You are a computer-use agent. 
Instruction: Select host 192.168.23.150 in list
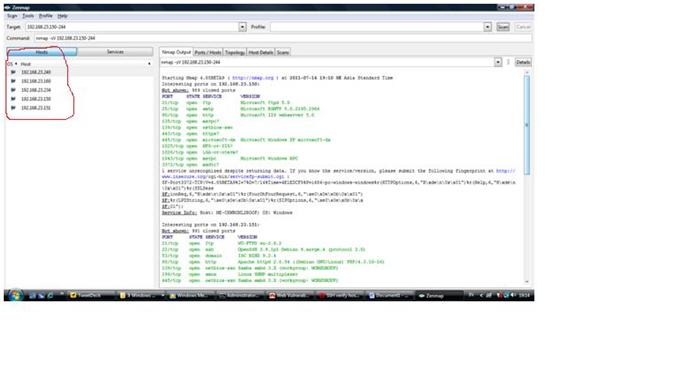pos(36,99)
